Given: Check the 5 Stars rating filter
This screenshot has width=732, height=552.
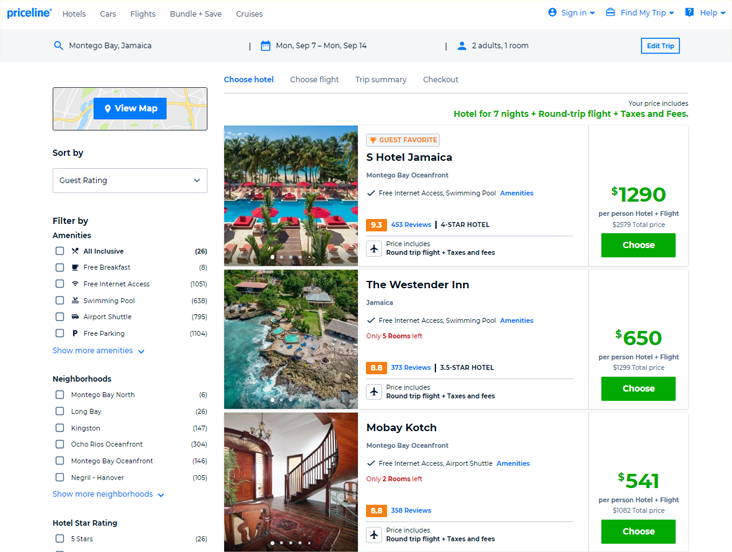Looking at the screenshot, I should click(60, 538).
